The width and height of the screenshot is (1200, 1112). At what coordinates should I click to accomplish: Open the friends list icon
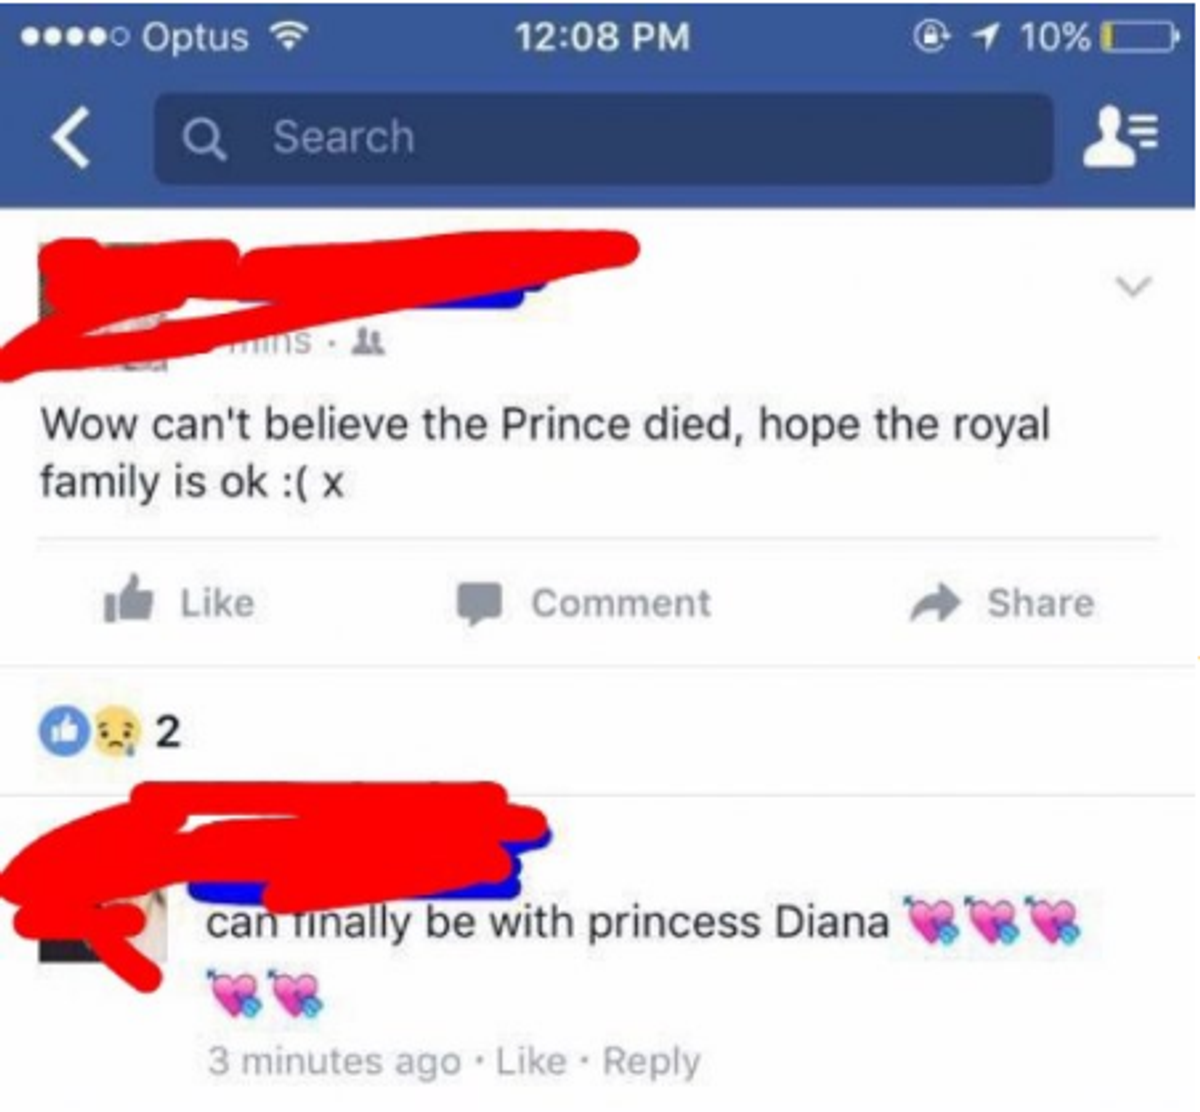1122,137
